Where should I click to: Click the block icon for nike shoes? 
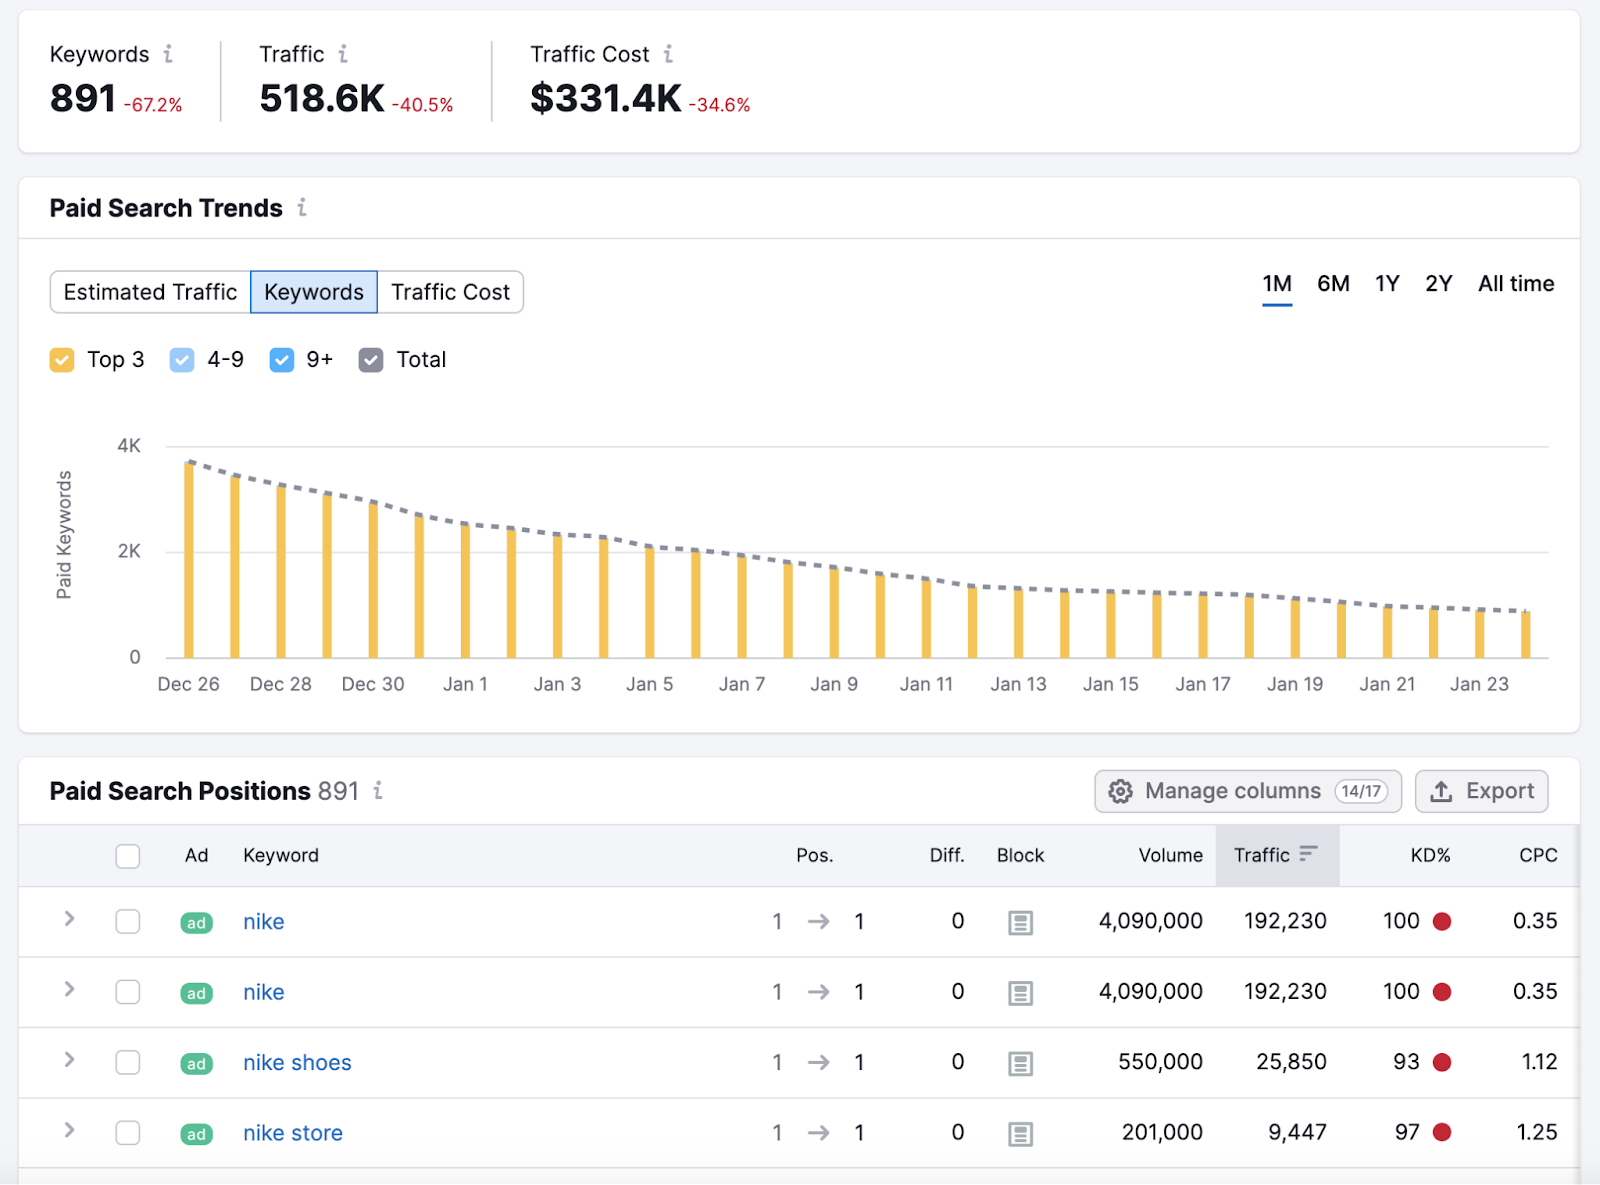coord(1019,1062)
